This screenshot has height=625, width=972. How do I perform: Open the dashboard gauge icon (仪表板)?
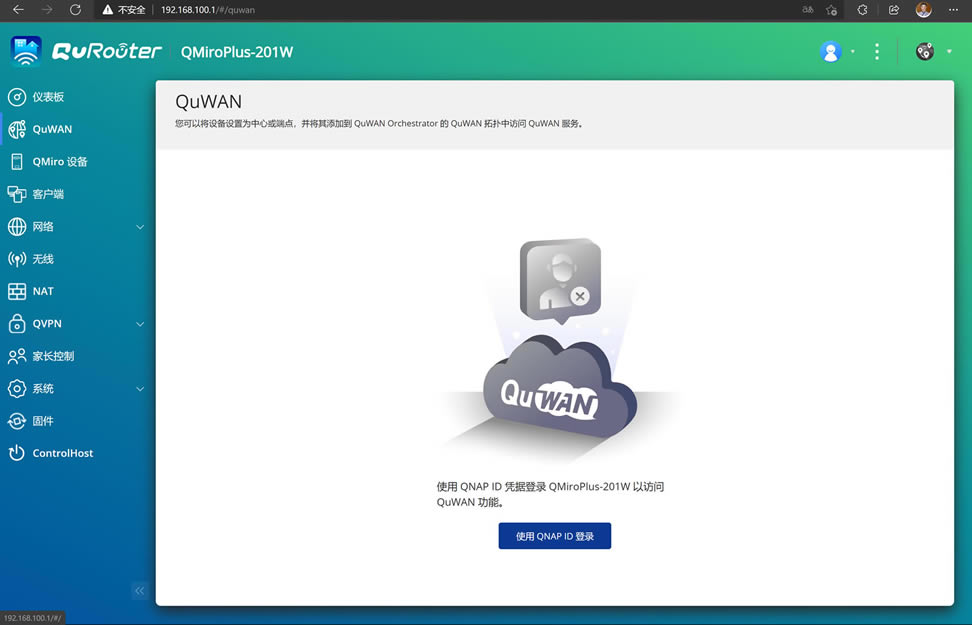pyautogui.click(x=17, y=97)
